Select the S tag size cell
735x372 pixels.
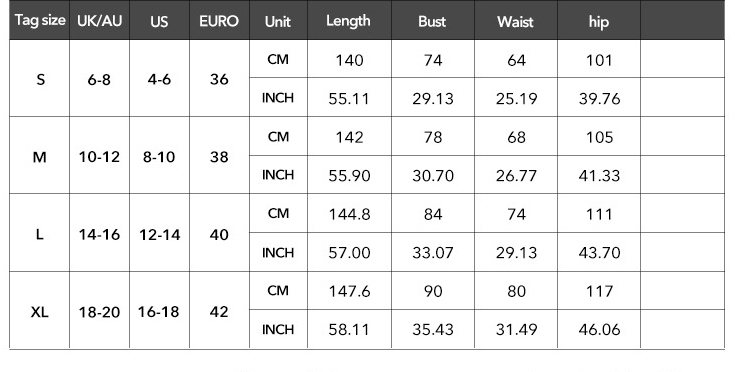tap(40, 79)
